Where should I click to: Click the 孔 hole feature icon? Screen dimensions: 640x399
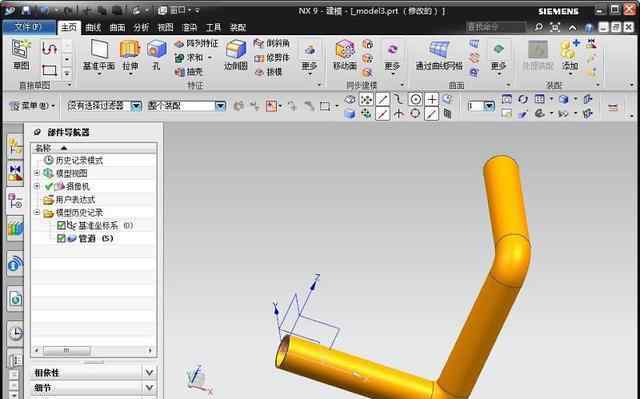pos(157,50)
